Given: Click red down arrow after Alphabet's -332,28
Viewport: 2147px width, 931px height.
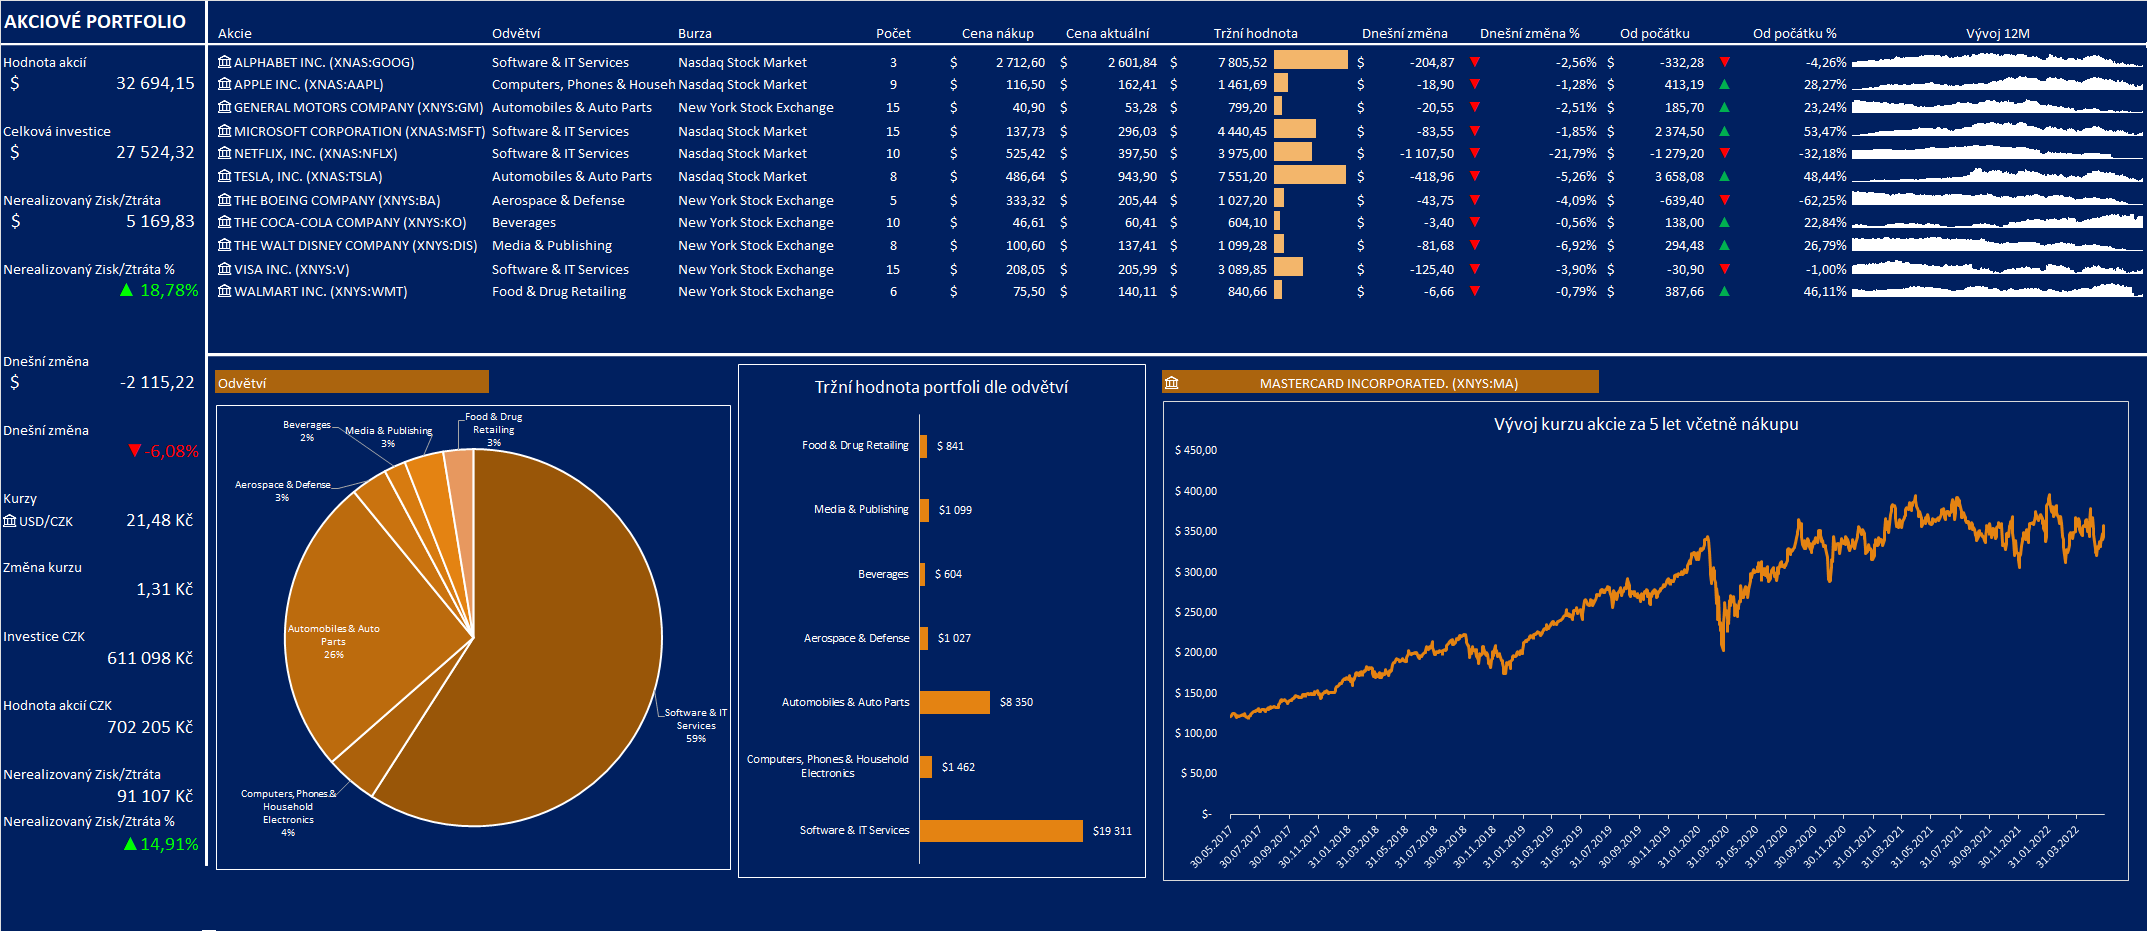Looking at the screenshot, I should (1725, 62).
